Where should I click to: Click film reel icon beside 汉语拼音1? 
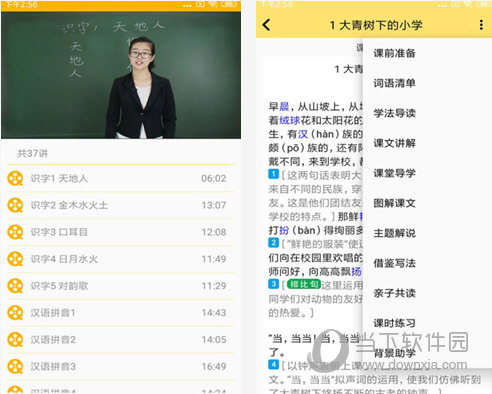point(15,313)
